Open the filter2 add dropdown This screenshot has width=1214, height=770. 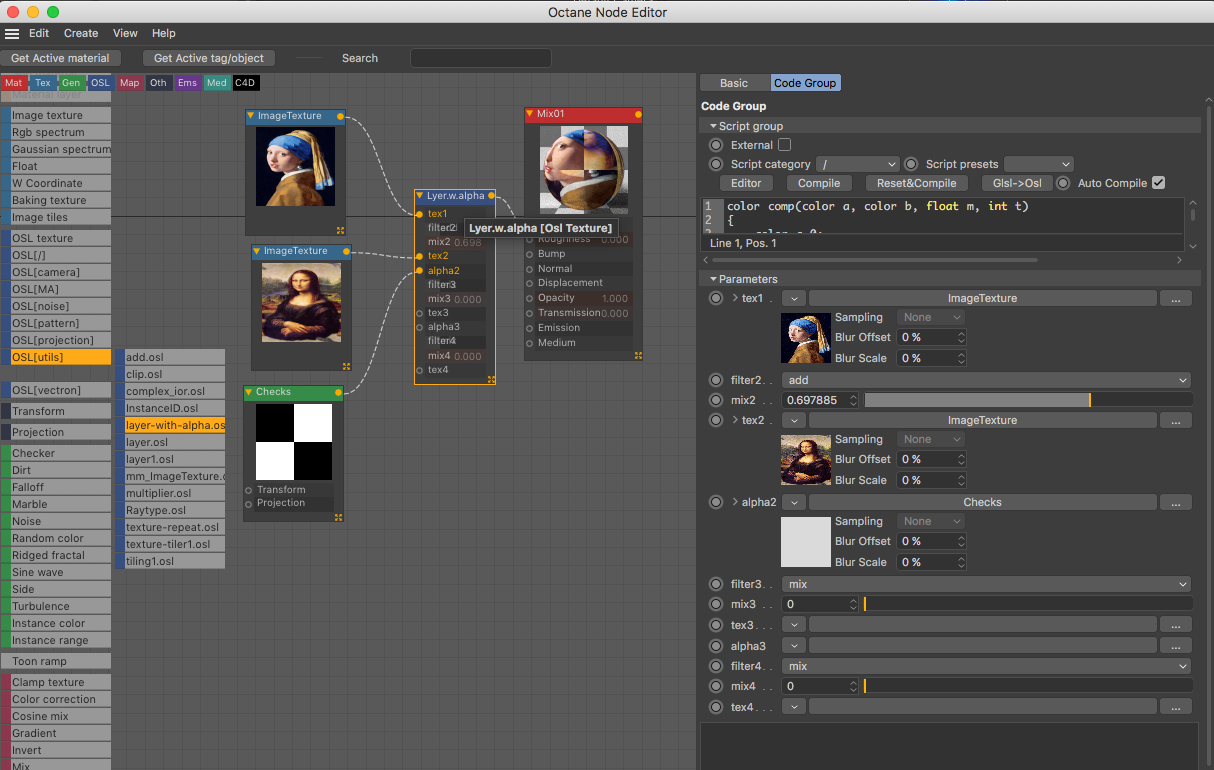point(986,380)
